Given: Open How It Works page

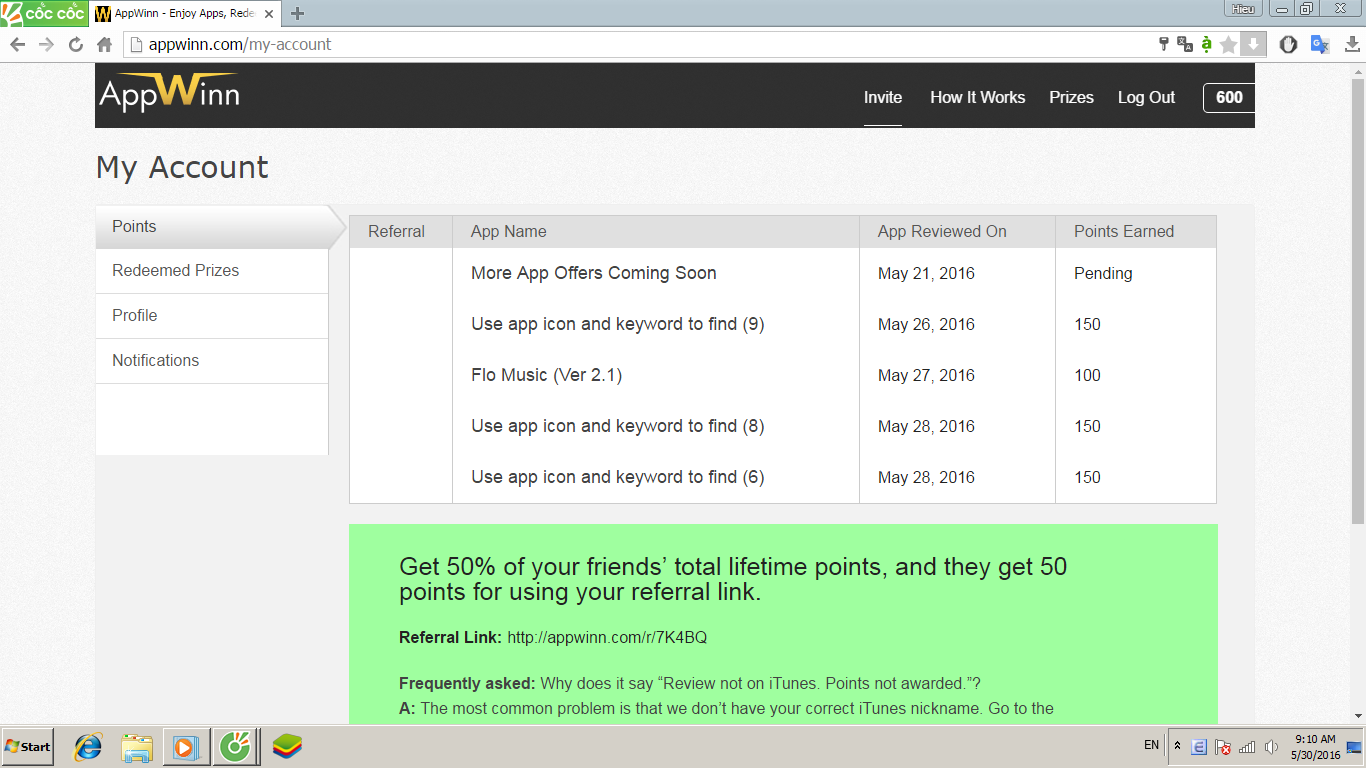Looking at the screenshot, I should point(978,97).
